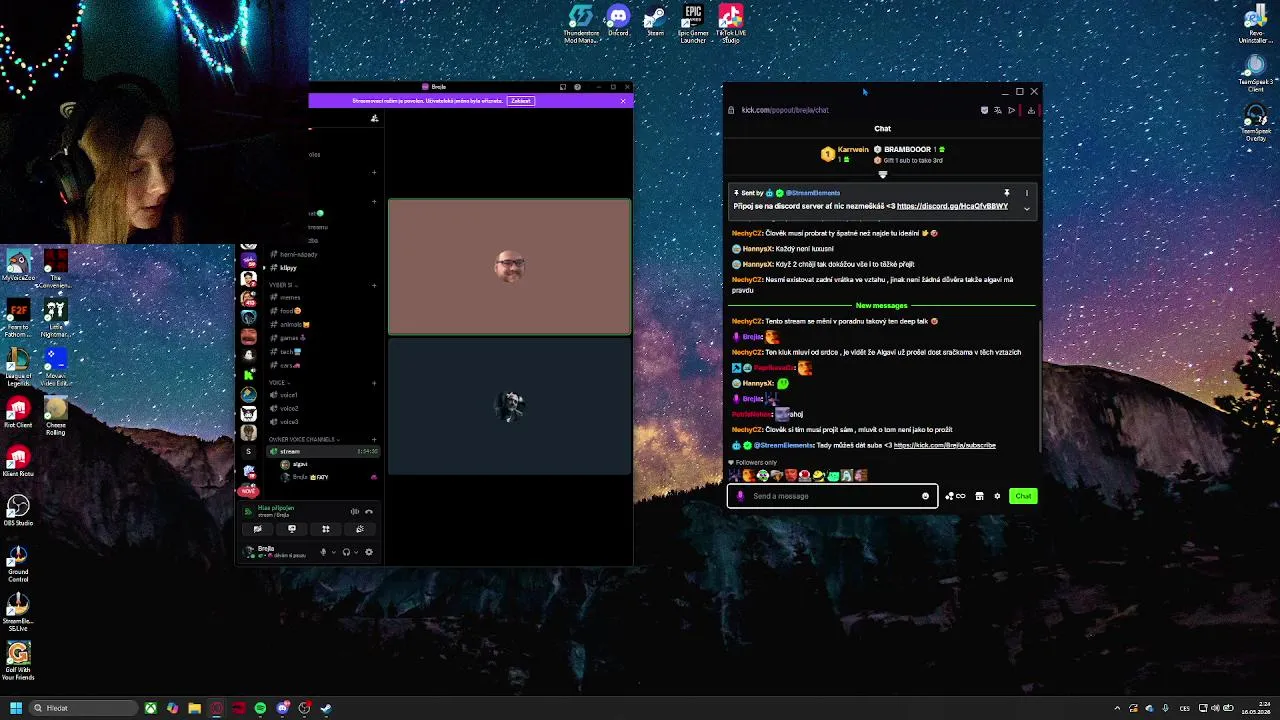Open the Kick chat shop icon
Screen dimensions: 1280x720
pos(979,496)
